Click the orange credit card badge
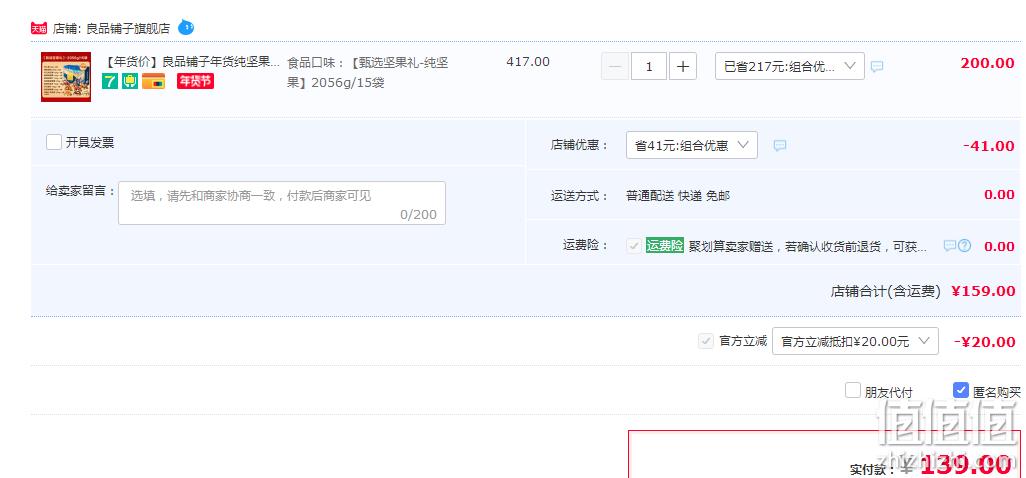 pyautogui.click(x=153, y=81)
